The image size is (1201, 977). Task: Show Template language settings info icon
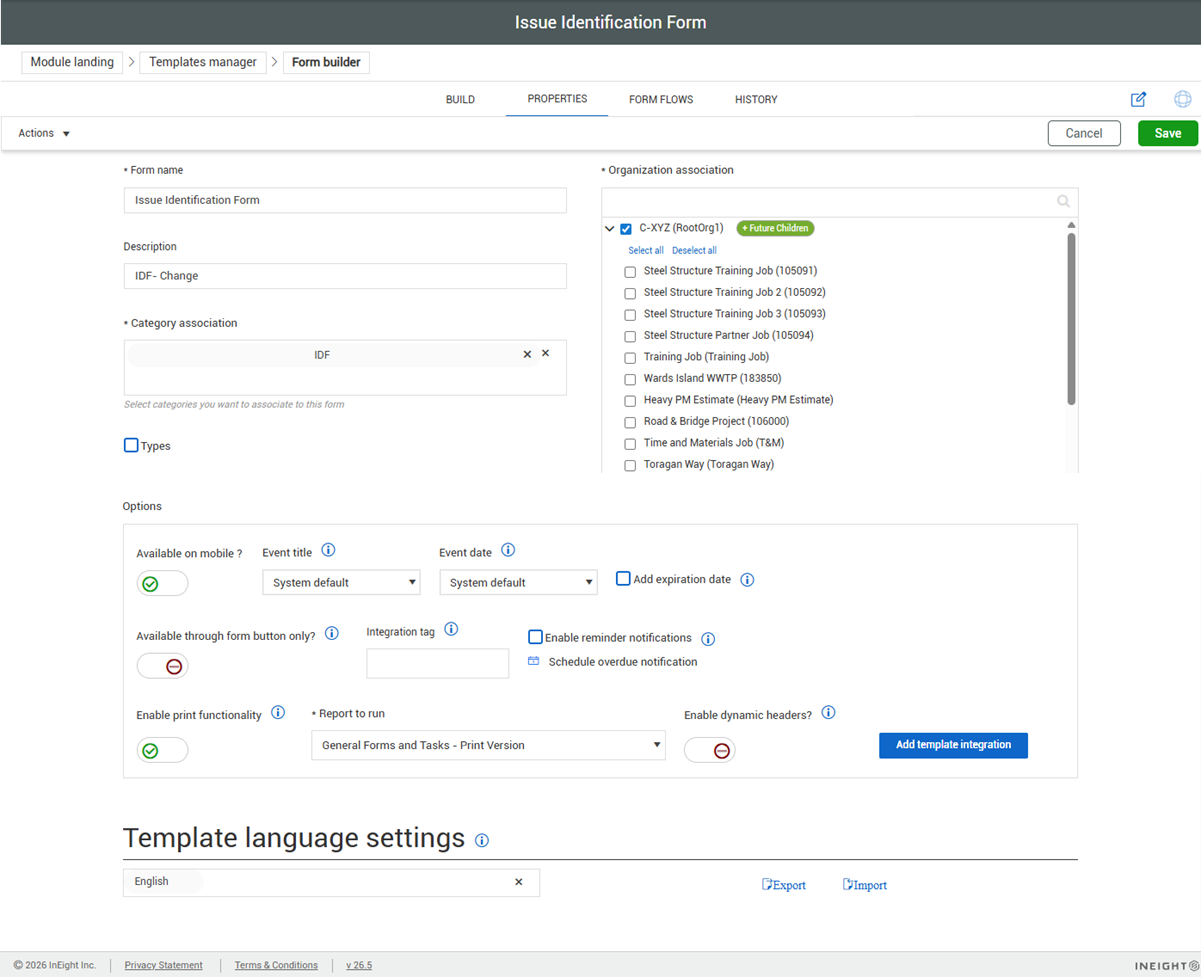point(482,840)
